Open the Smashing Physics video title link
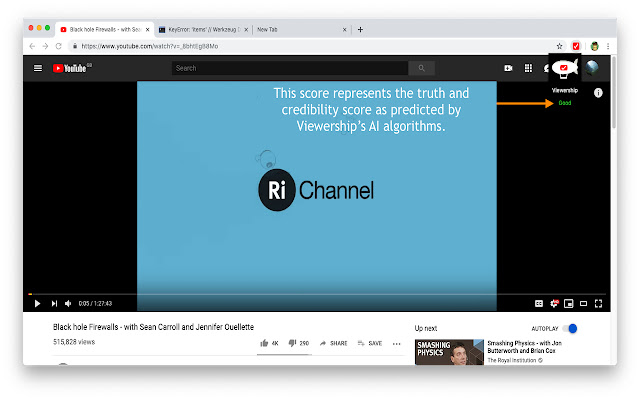The width and height of the screenshot is (640, 400). (524, 347)
